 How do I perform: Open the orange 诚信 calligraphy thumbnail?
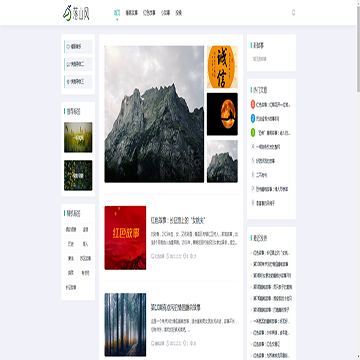pyautogui.click(x=222, y=67)
